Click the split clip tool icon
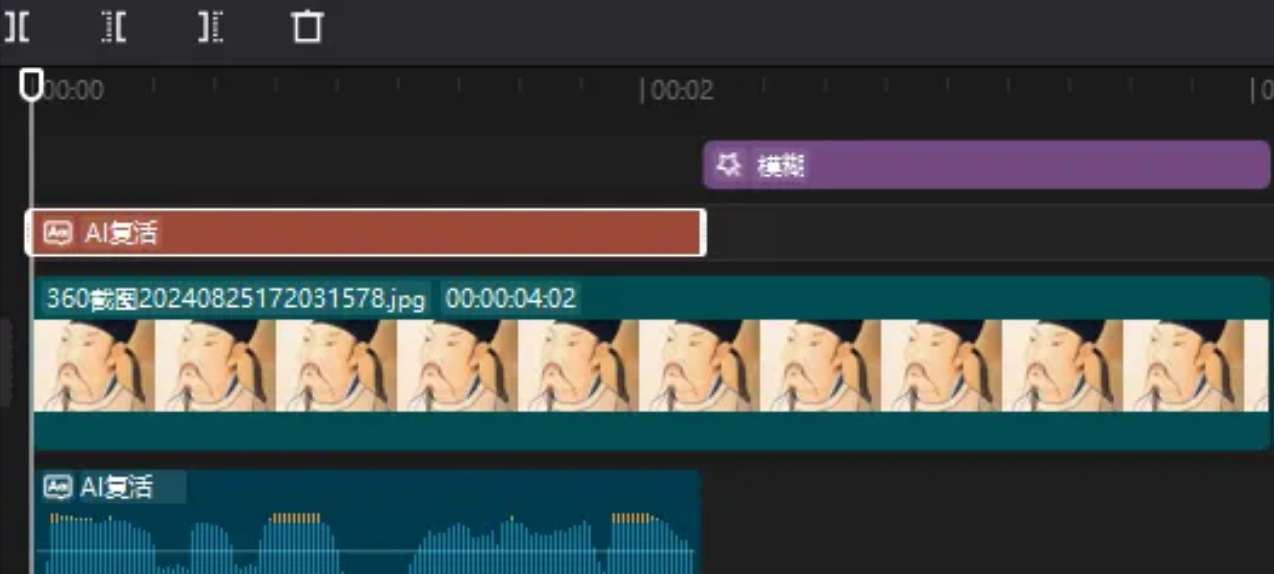The width and height of the screenshot is (1274, 574). tap(17, 27)
